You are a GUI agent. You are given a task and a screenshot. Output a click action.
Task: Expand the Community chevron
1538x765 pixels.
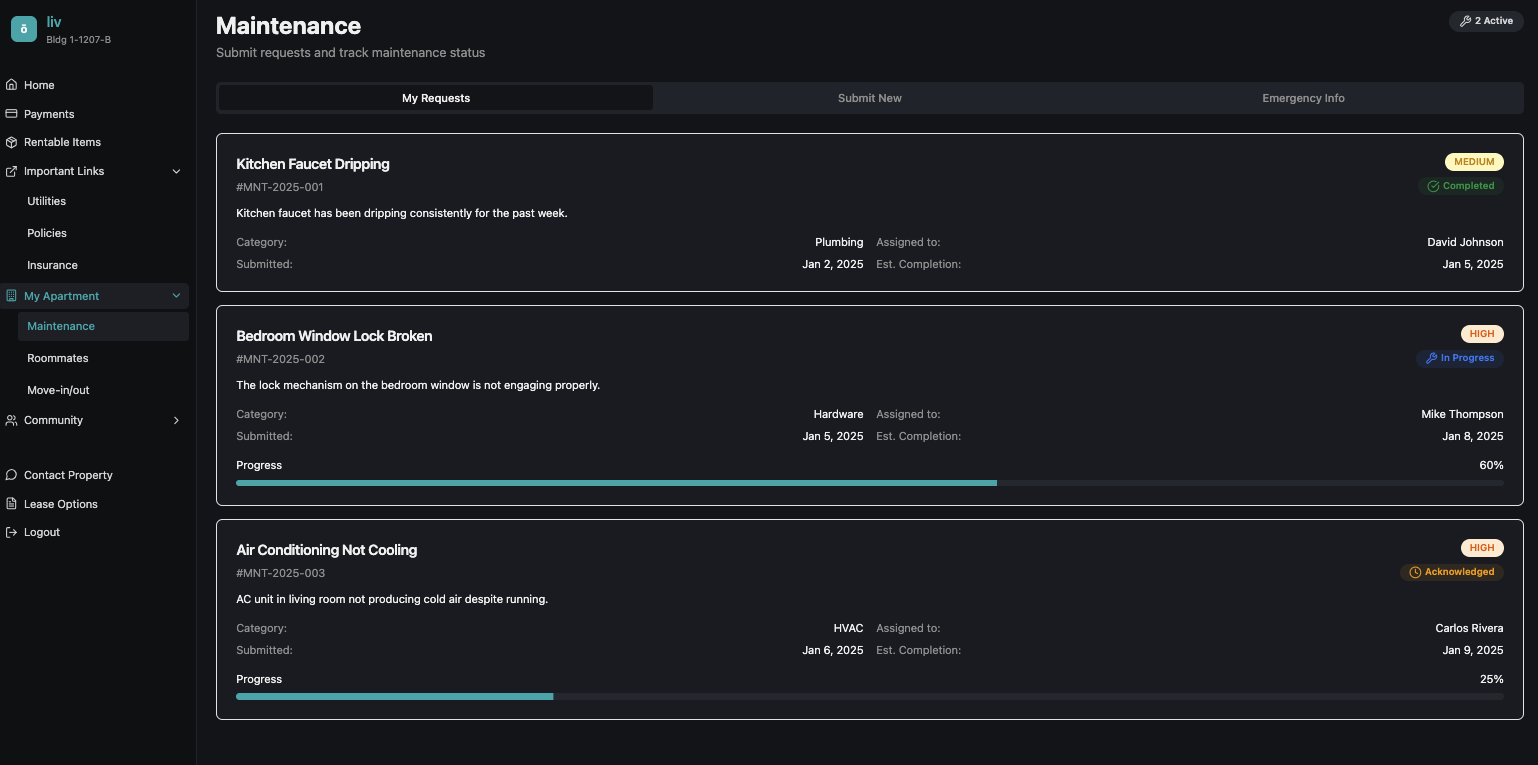click(177, 420)
